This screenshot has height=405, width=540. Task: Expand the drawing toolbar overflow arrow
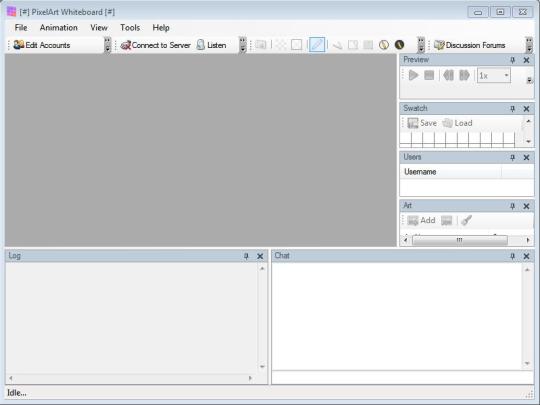click(x=421, y=45)
